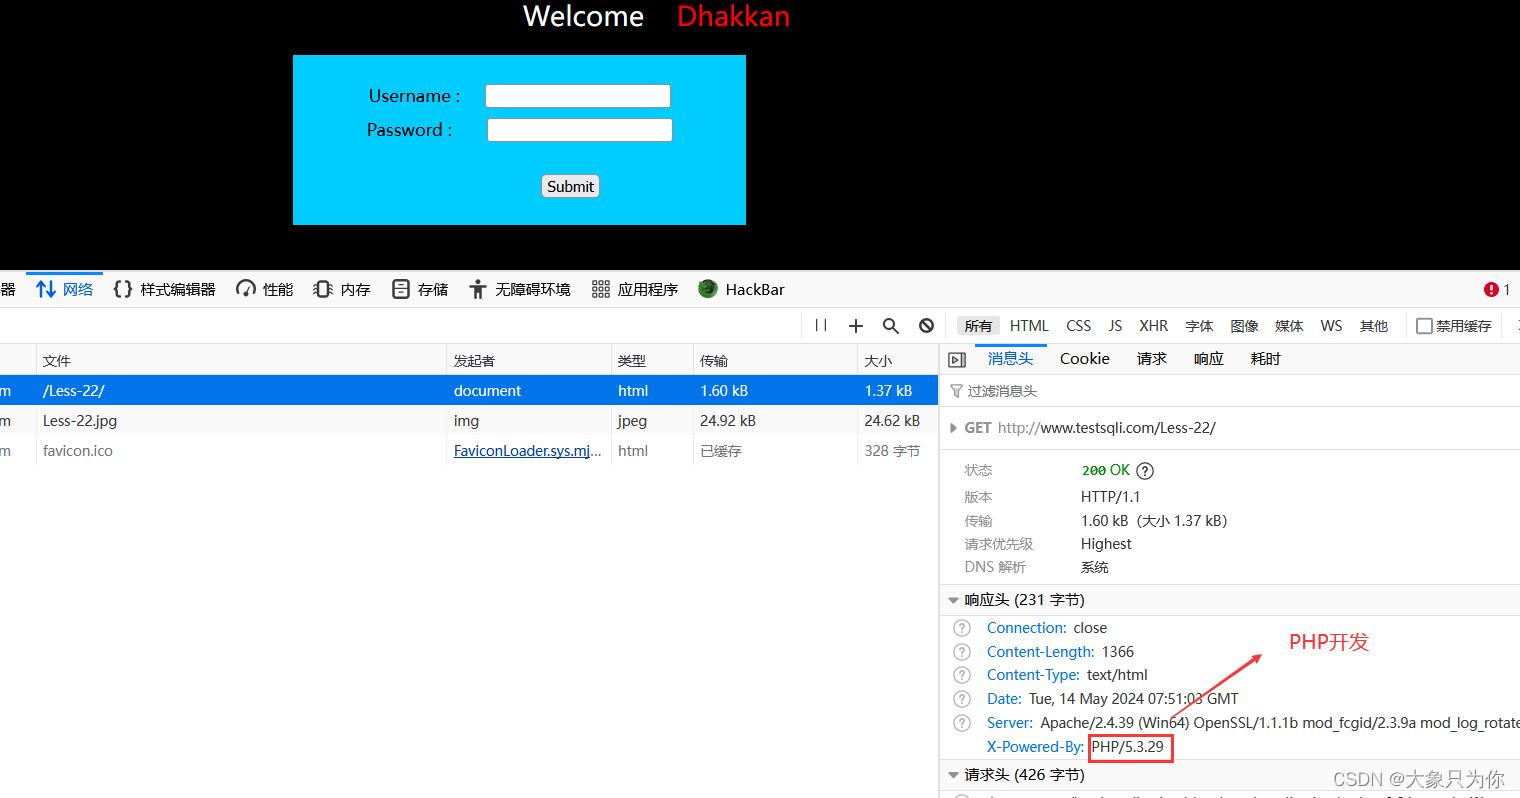Click the Username input field

coord(578,96)
